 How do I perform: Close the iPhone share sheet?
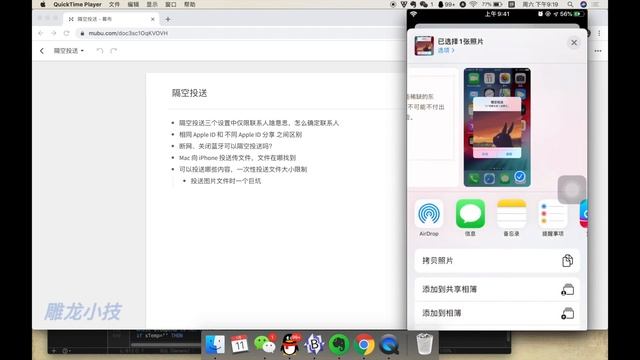pyautogui.click(x=574, y=42)
